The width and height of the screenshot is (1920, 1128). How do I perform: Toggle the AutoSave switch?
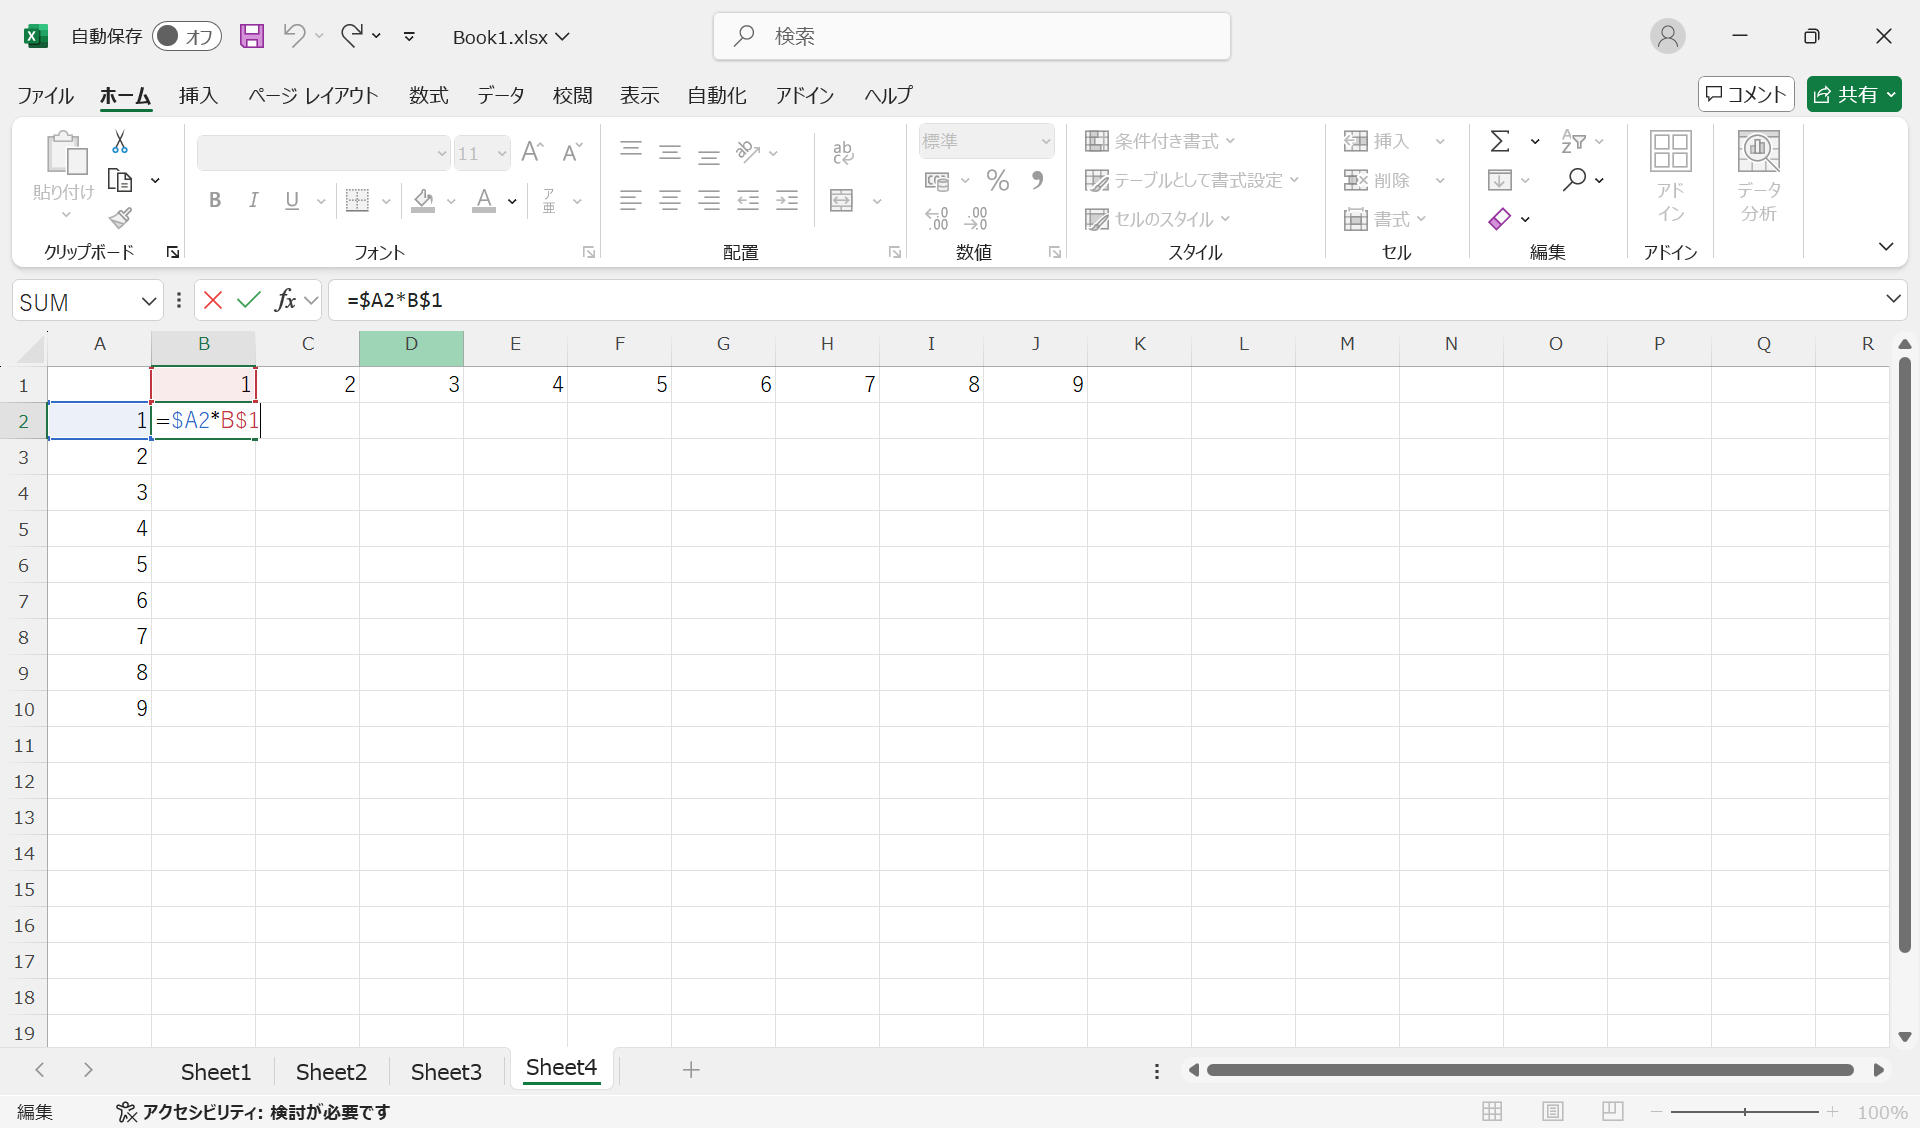(x=186, y=36)
